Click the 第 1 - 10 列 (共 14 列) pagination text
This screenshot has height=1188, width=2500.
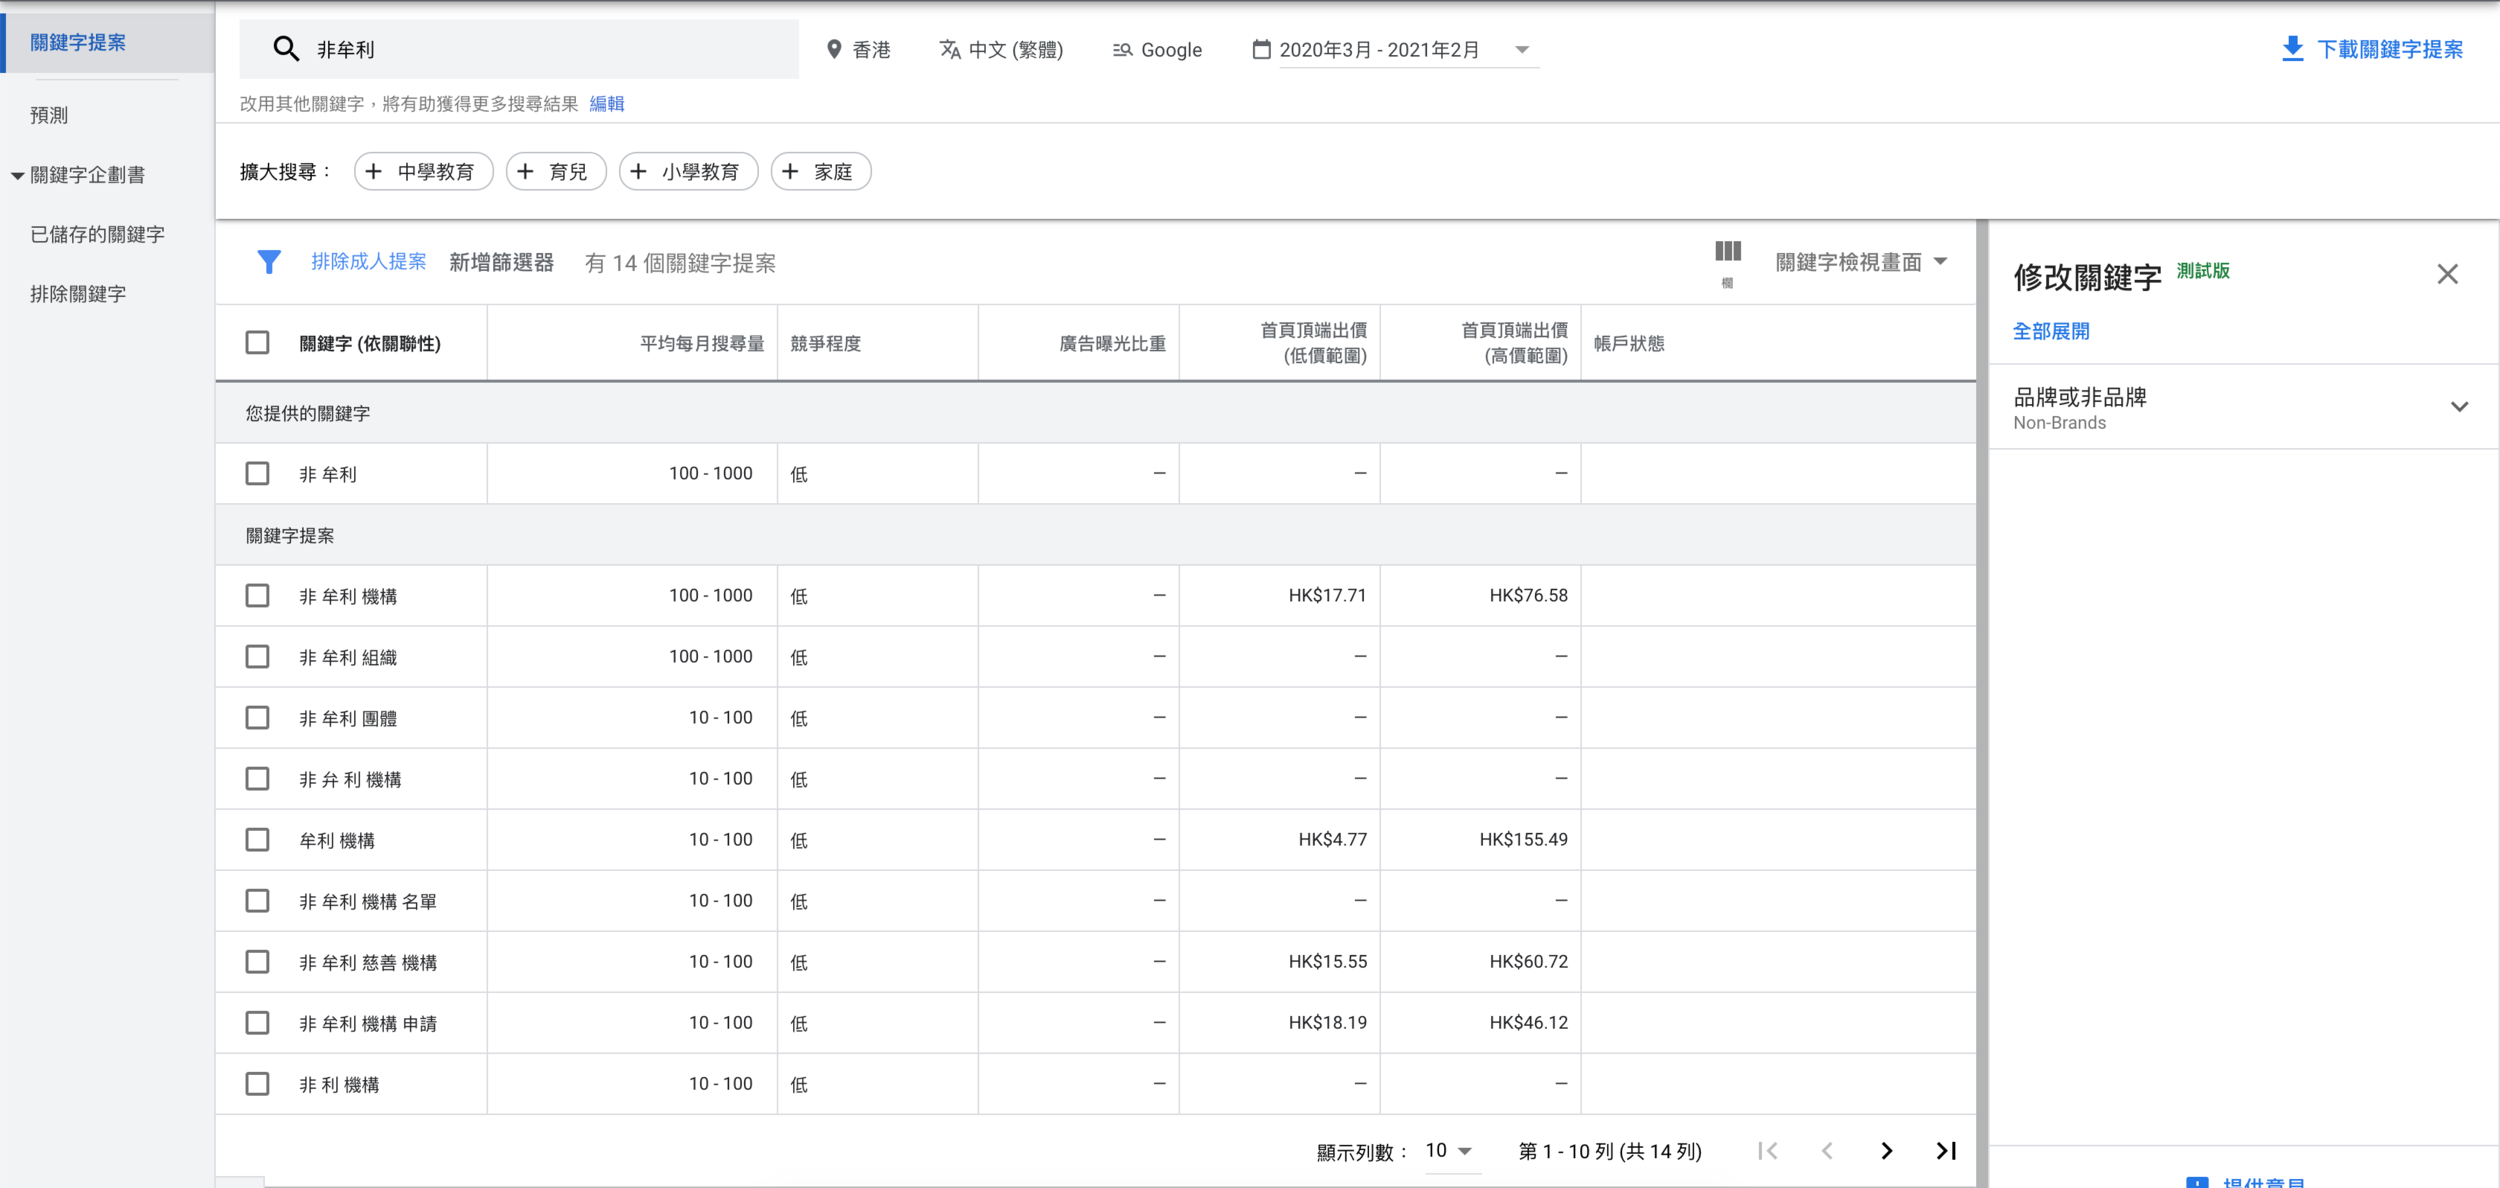pos(1610,1152)
